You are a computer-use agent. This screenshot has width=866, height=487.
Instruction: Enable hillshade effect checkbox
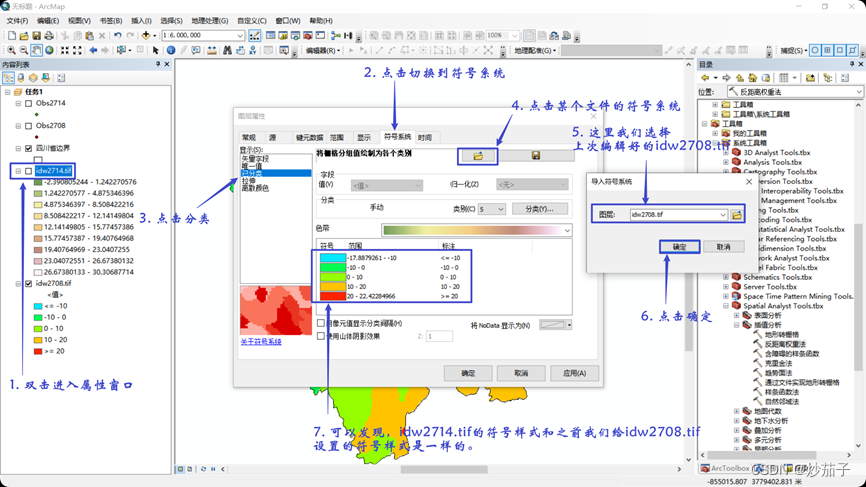pyautogui.click(x=321, y=336)
